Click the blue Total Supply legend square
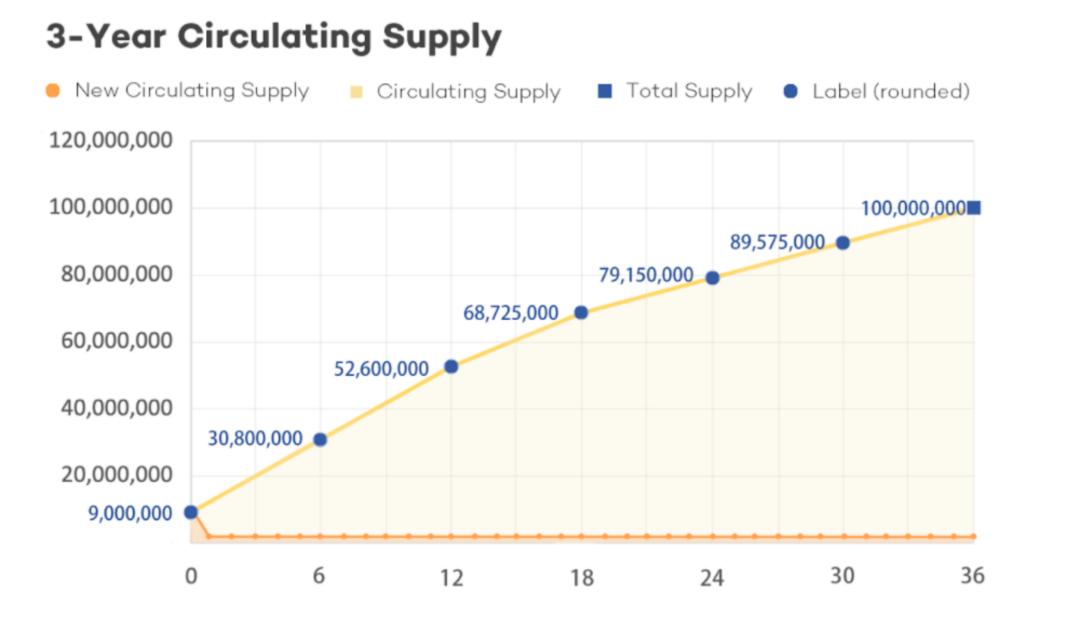 click(604, 91)
